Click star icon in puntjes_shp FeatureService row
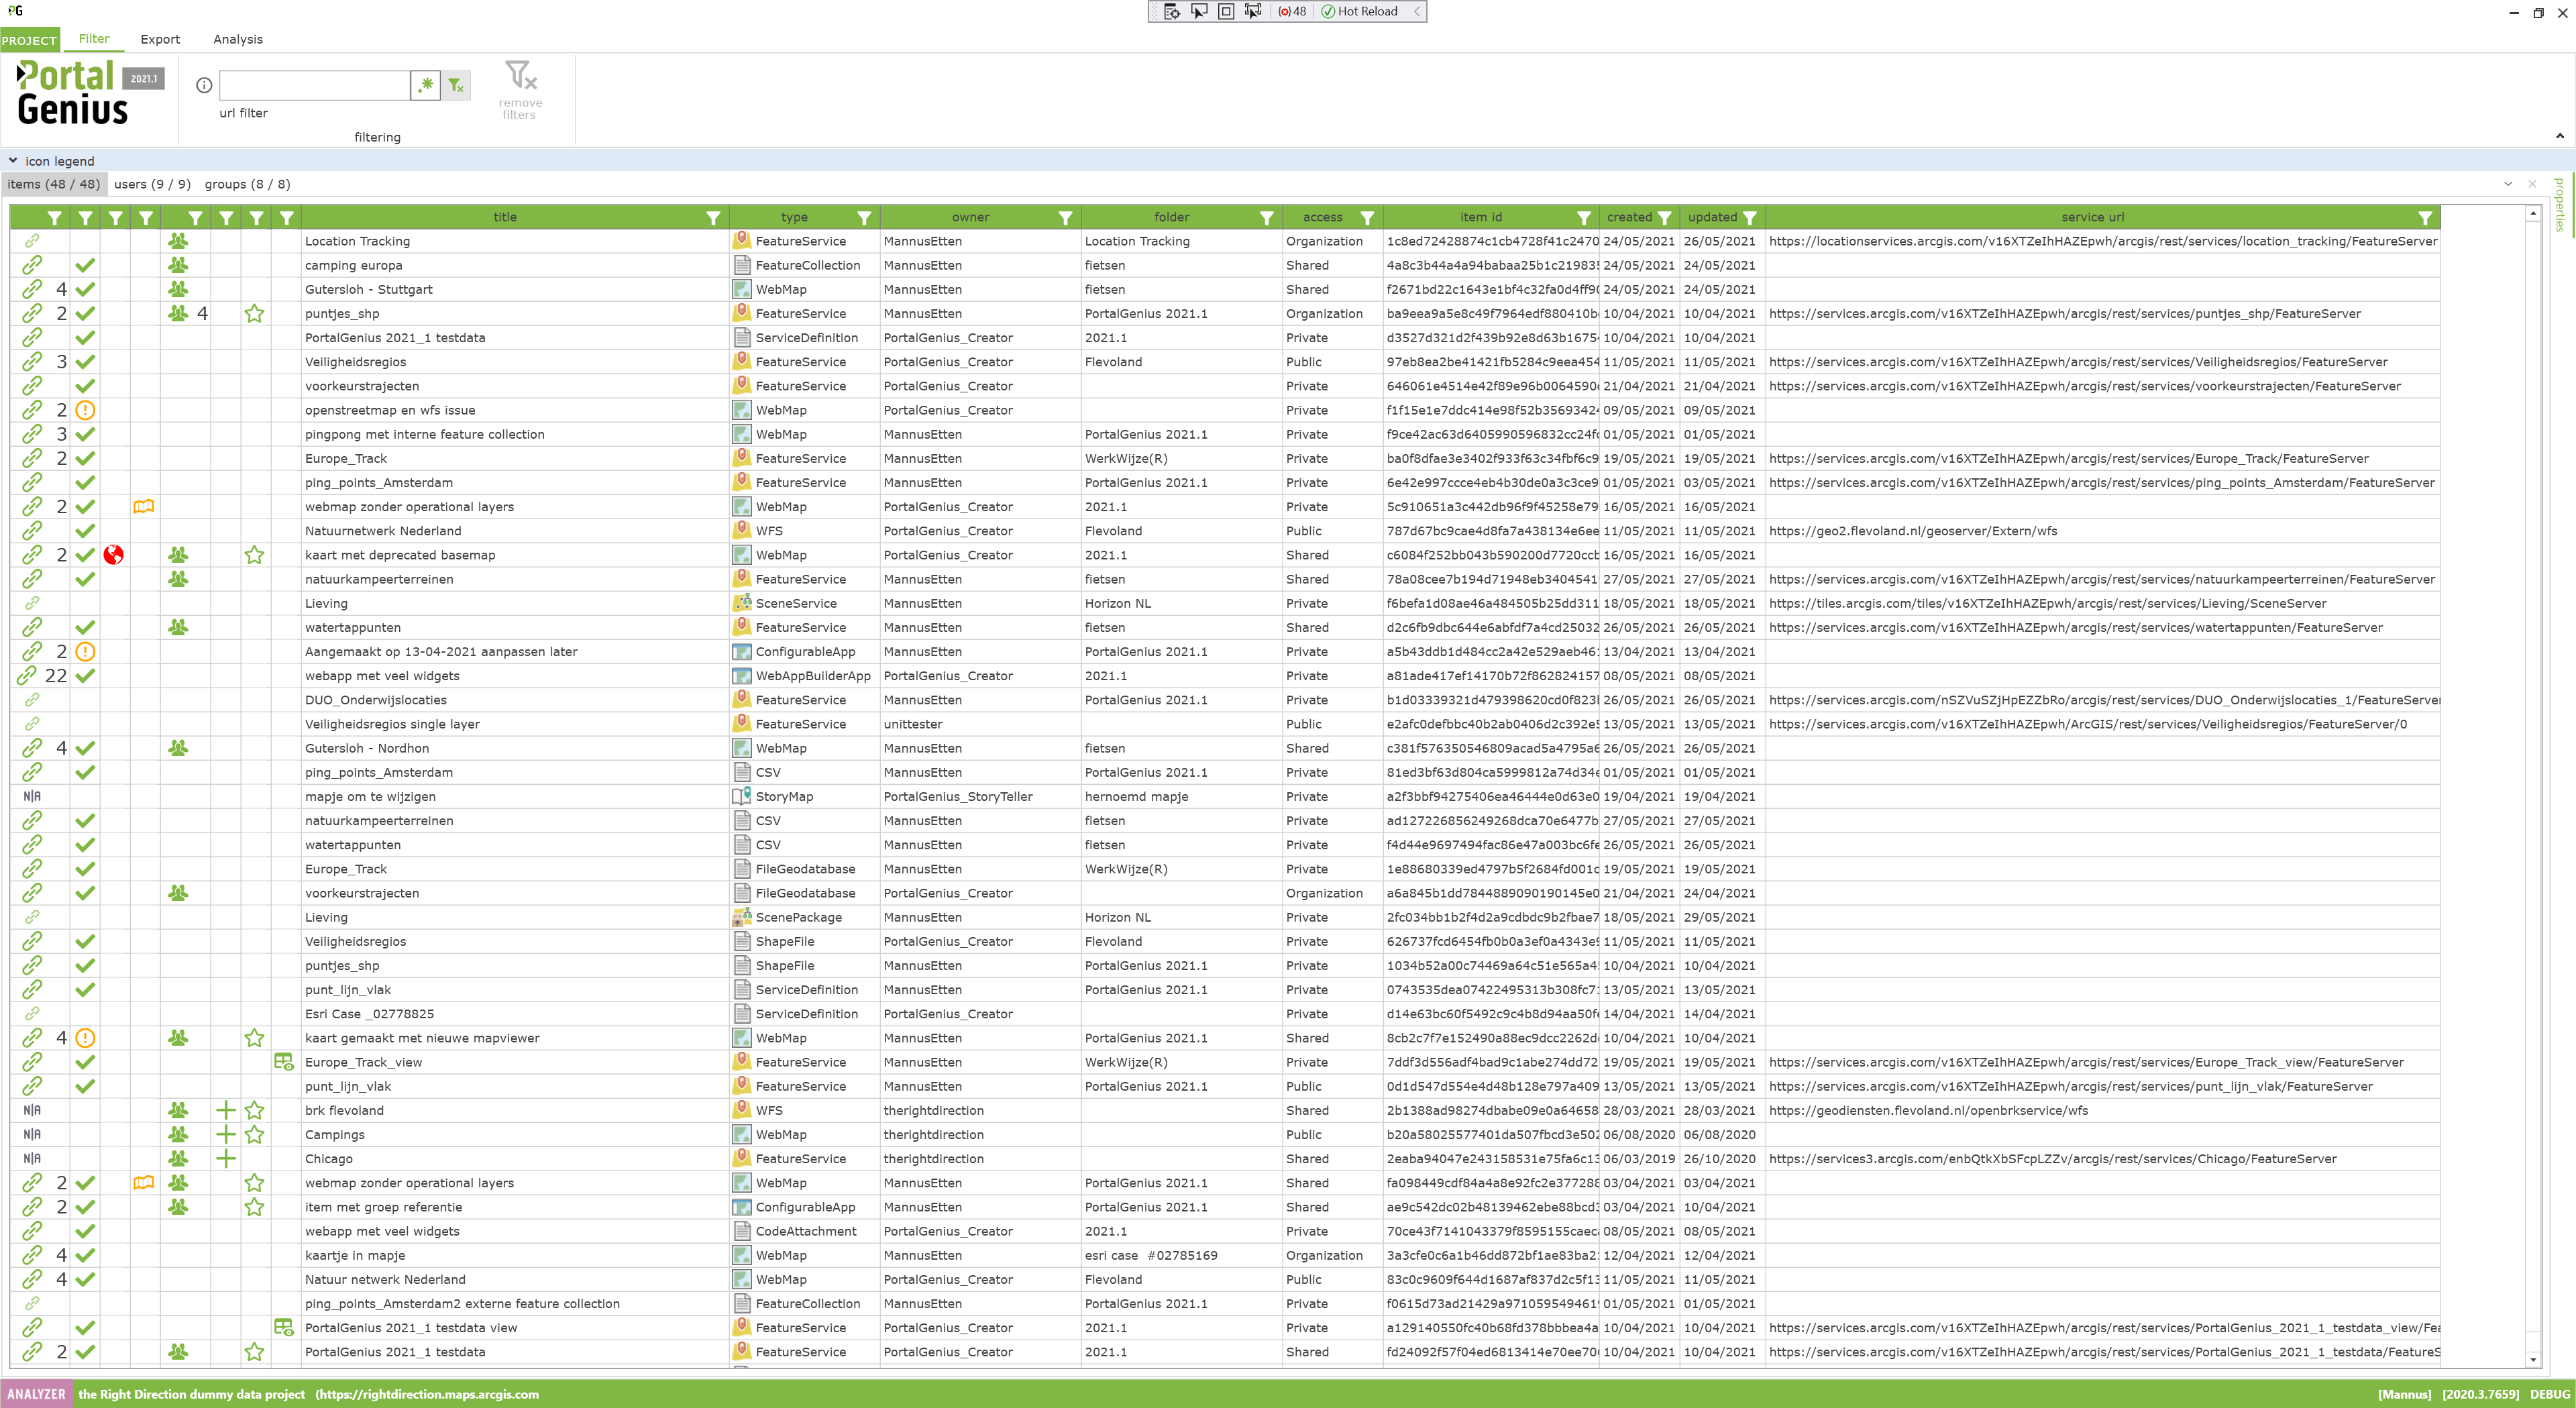Image resolution: width=2576 pixels, height=1408 pixels. (x=255, y=313)
